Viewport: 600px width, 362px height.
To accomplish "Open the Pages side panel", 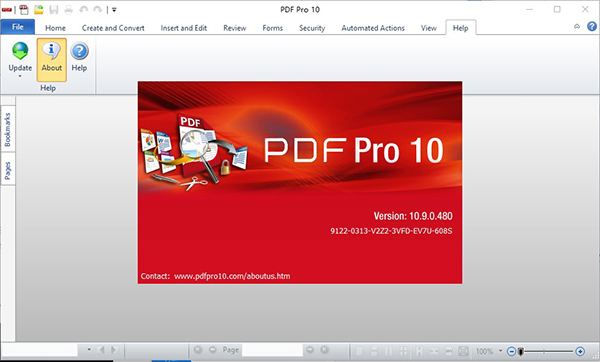I will (8, 170).
